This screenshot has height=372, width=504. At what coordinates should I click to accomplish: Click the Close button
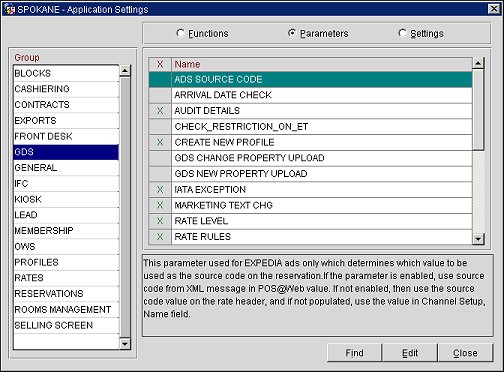pyautogui.click(x=465, y=353)
